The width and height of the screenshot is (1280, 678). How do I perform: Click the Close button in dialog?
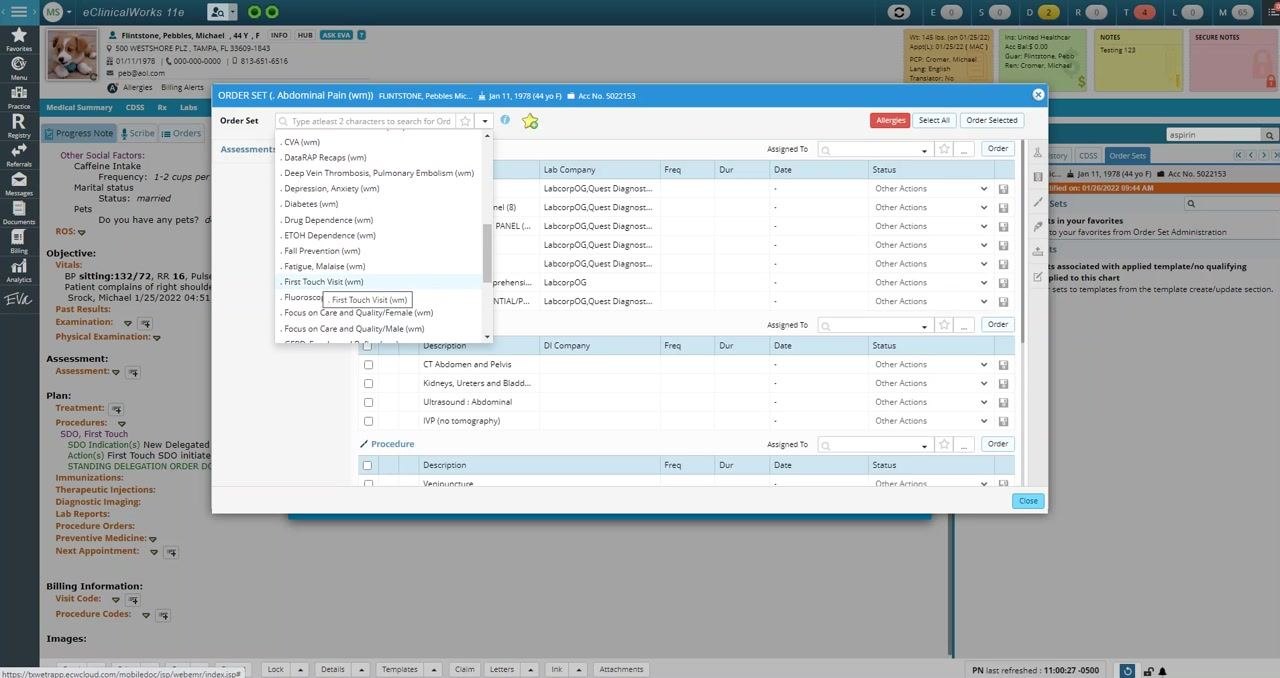tap(1028, 501)
